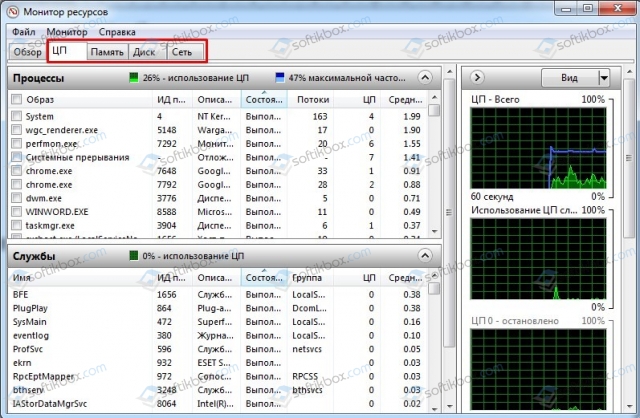
Task: Collapse the Процессы section chevron
Action: 425,78
